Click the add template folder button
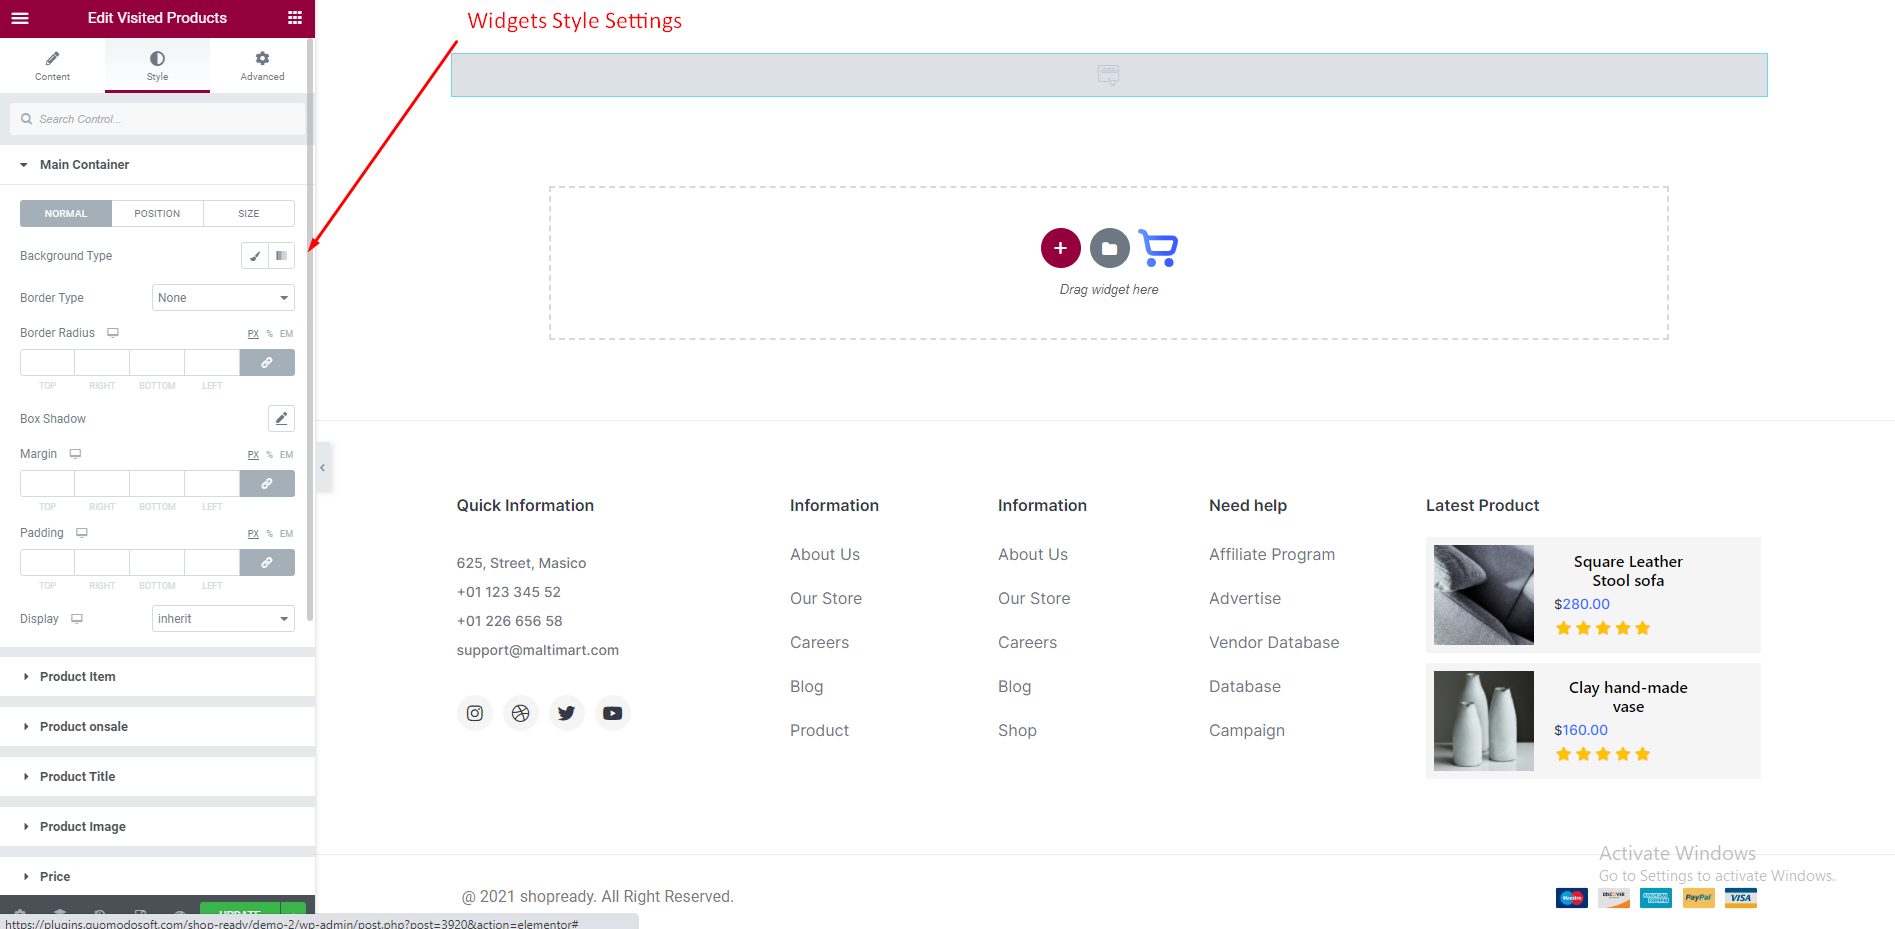Viewport: 1895px width, 929px height. coord(1109,248)
